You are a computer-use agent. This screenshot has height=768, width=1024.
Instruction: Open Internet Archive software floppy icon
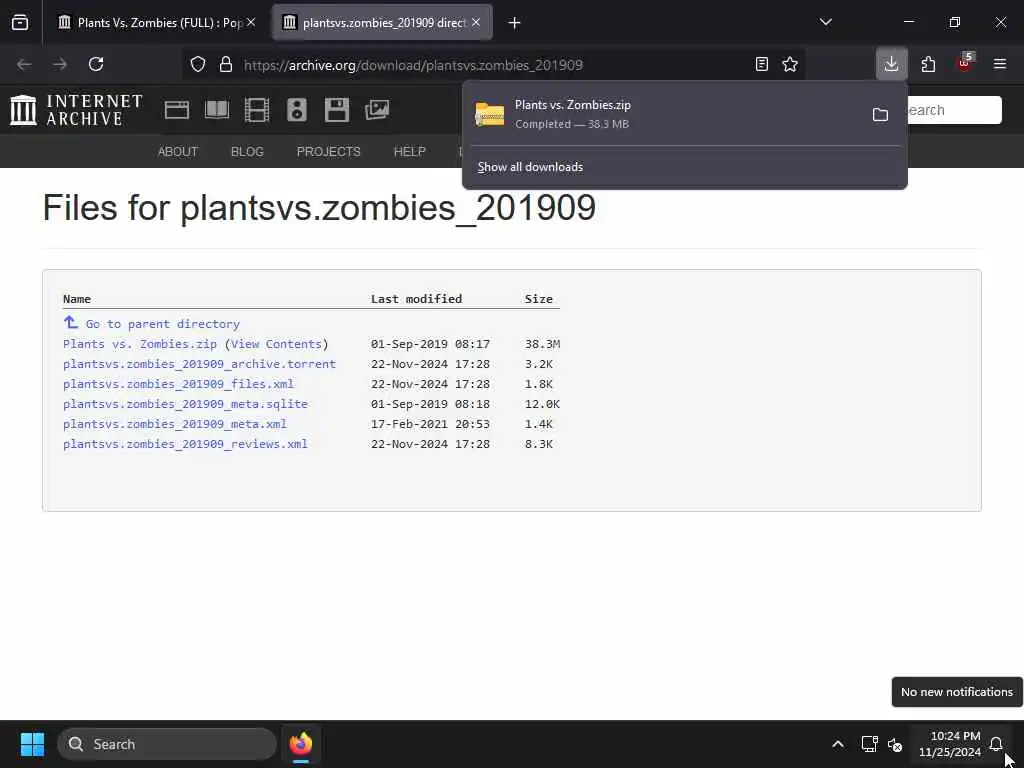coord(337,110)
